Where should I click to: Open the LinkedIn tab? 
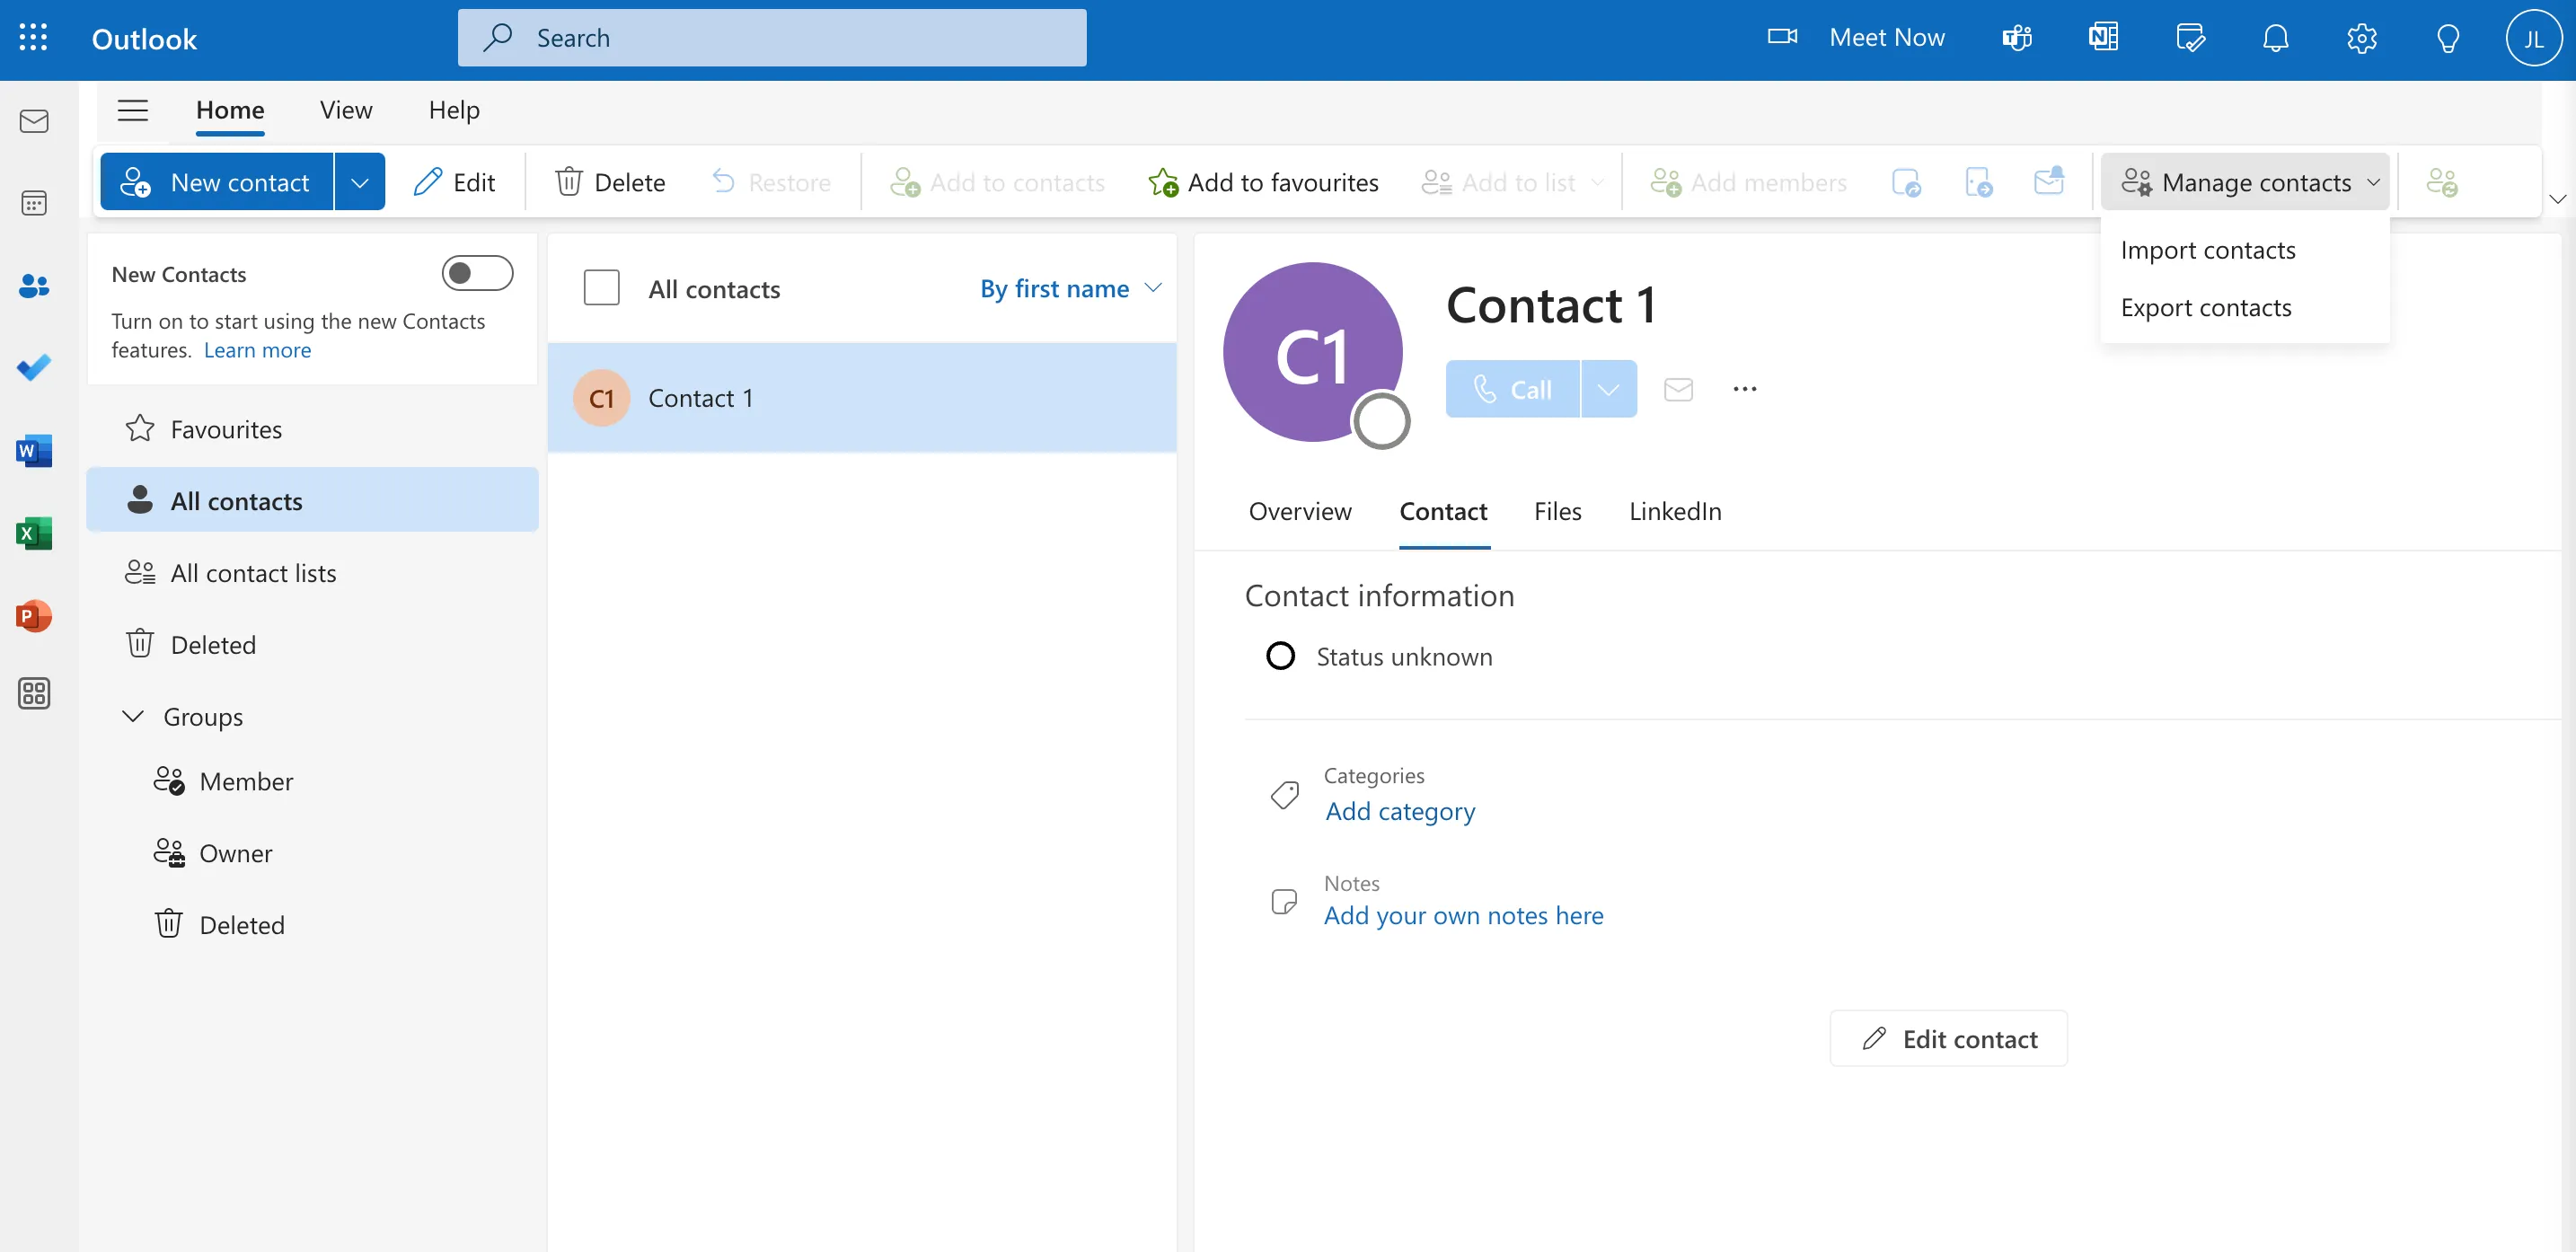[1675, 511]
